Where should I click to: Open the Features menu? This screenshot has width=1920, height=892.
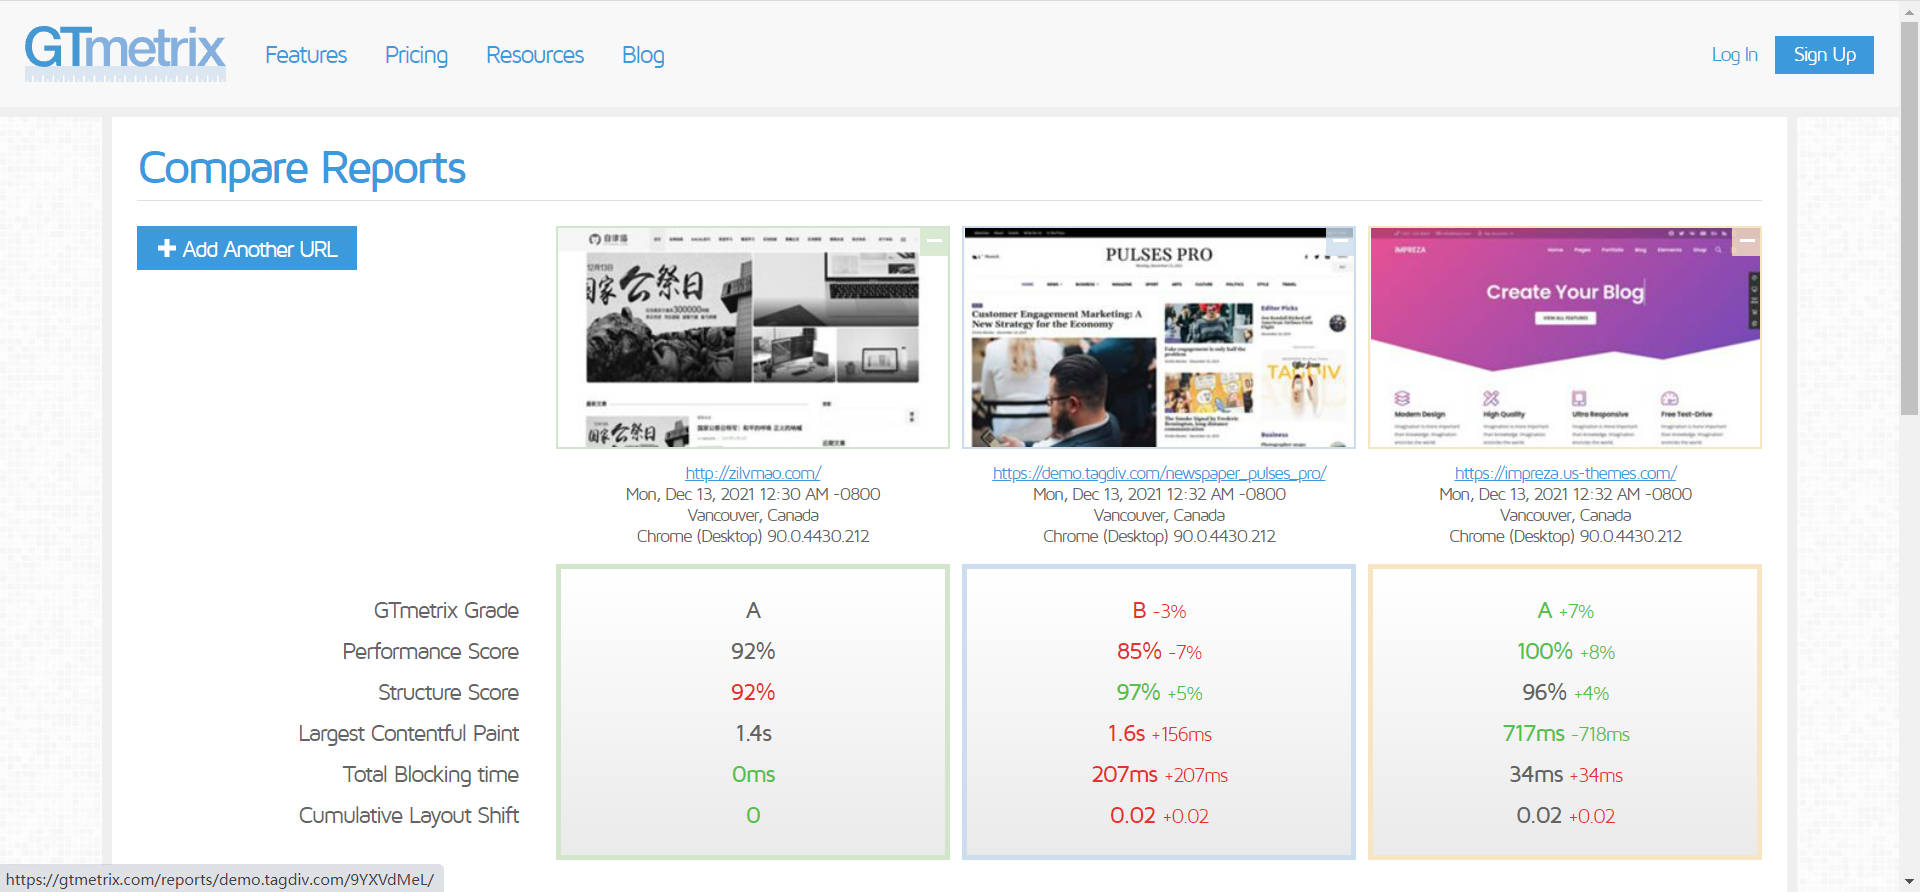pyautogui.click(x=306, y=55)
